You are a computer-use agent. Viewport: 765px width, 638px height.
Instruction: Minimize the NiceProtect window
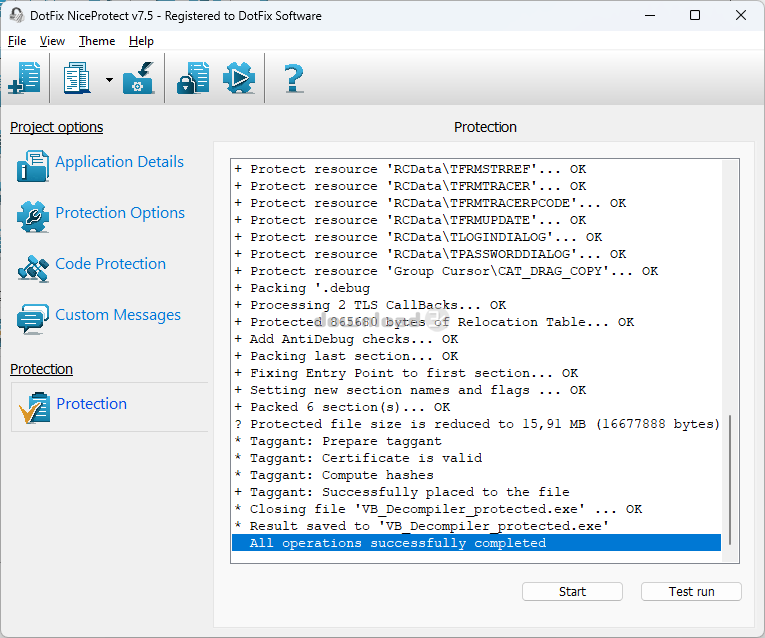650,15
